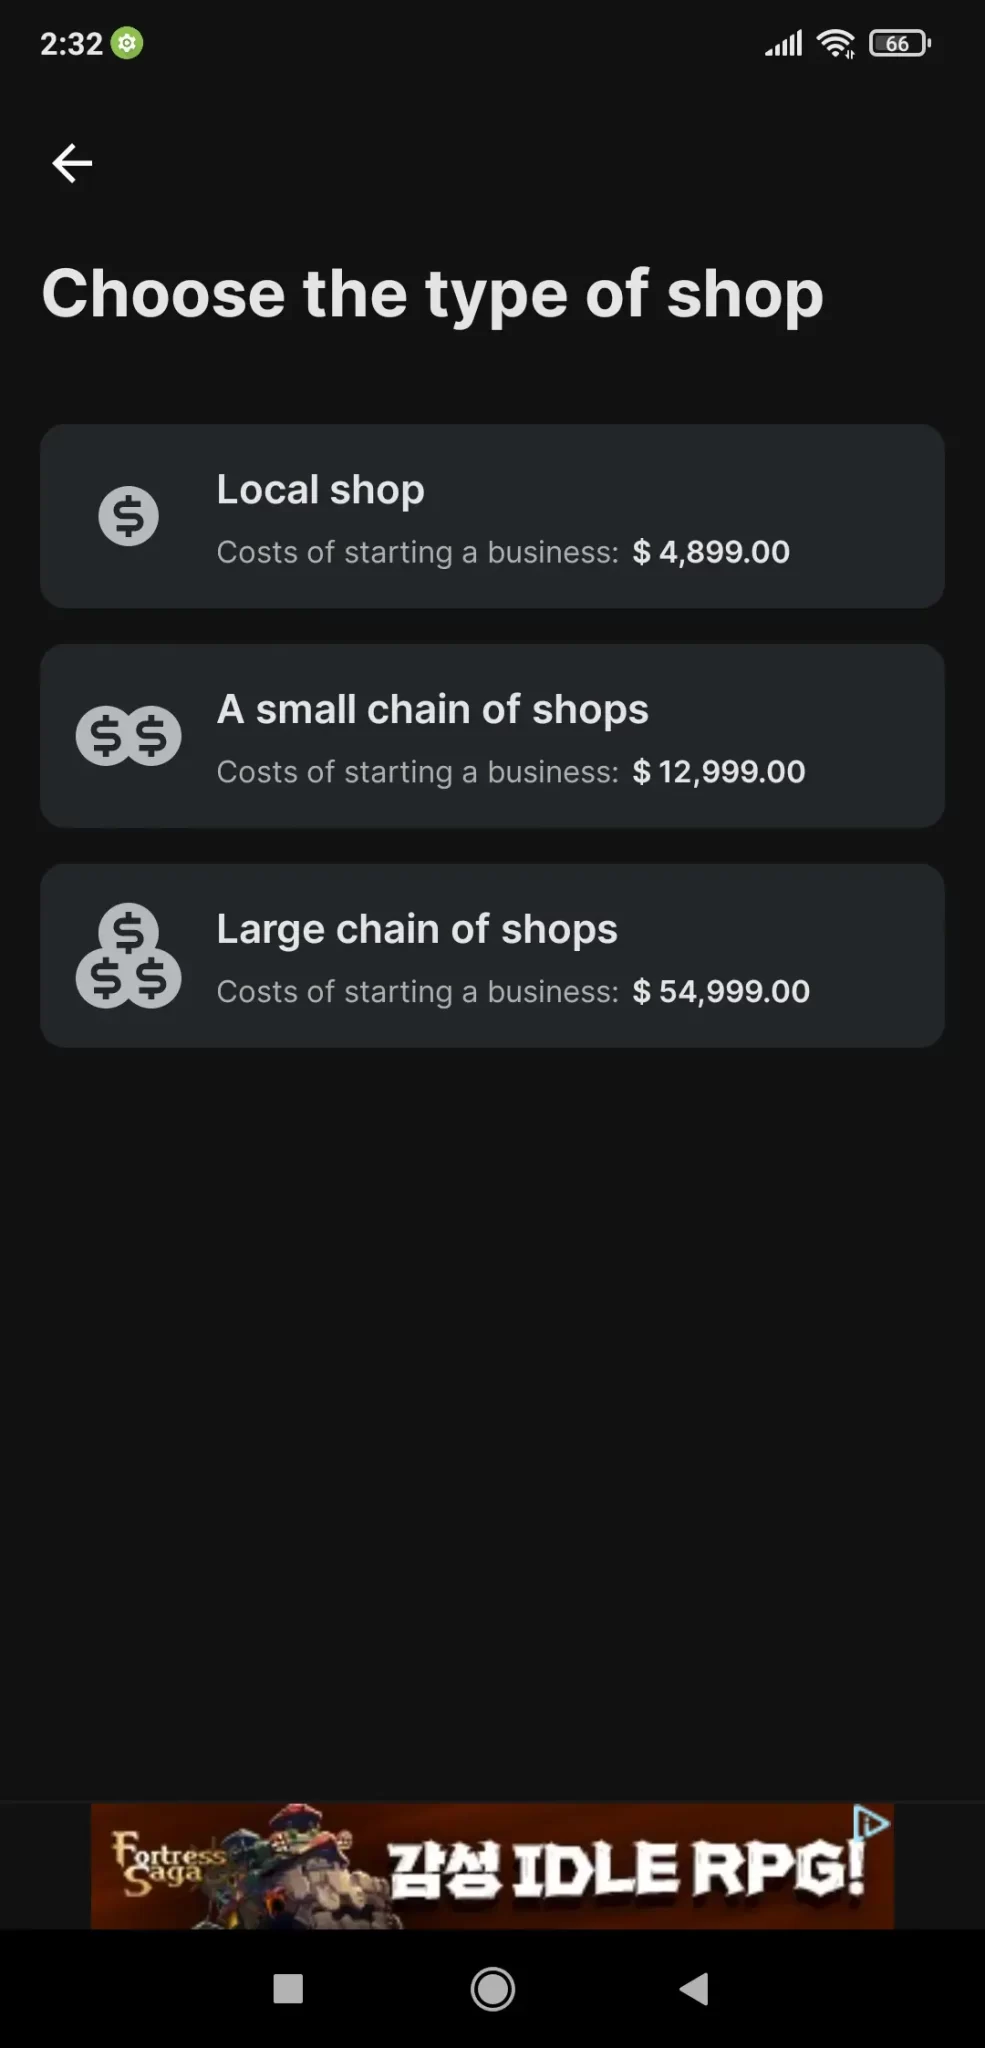The image size is (985, 2048).
Task: Pick Large chain of shops option
Action: click(x=417, y=930)
